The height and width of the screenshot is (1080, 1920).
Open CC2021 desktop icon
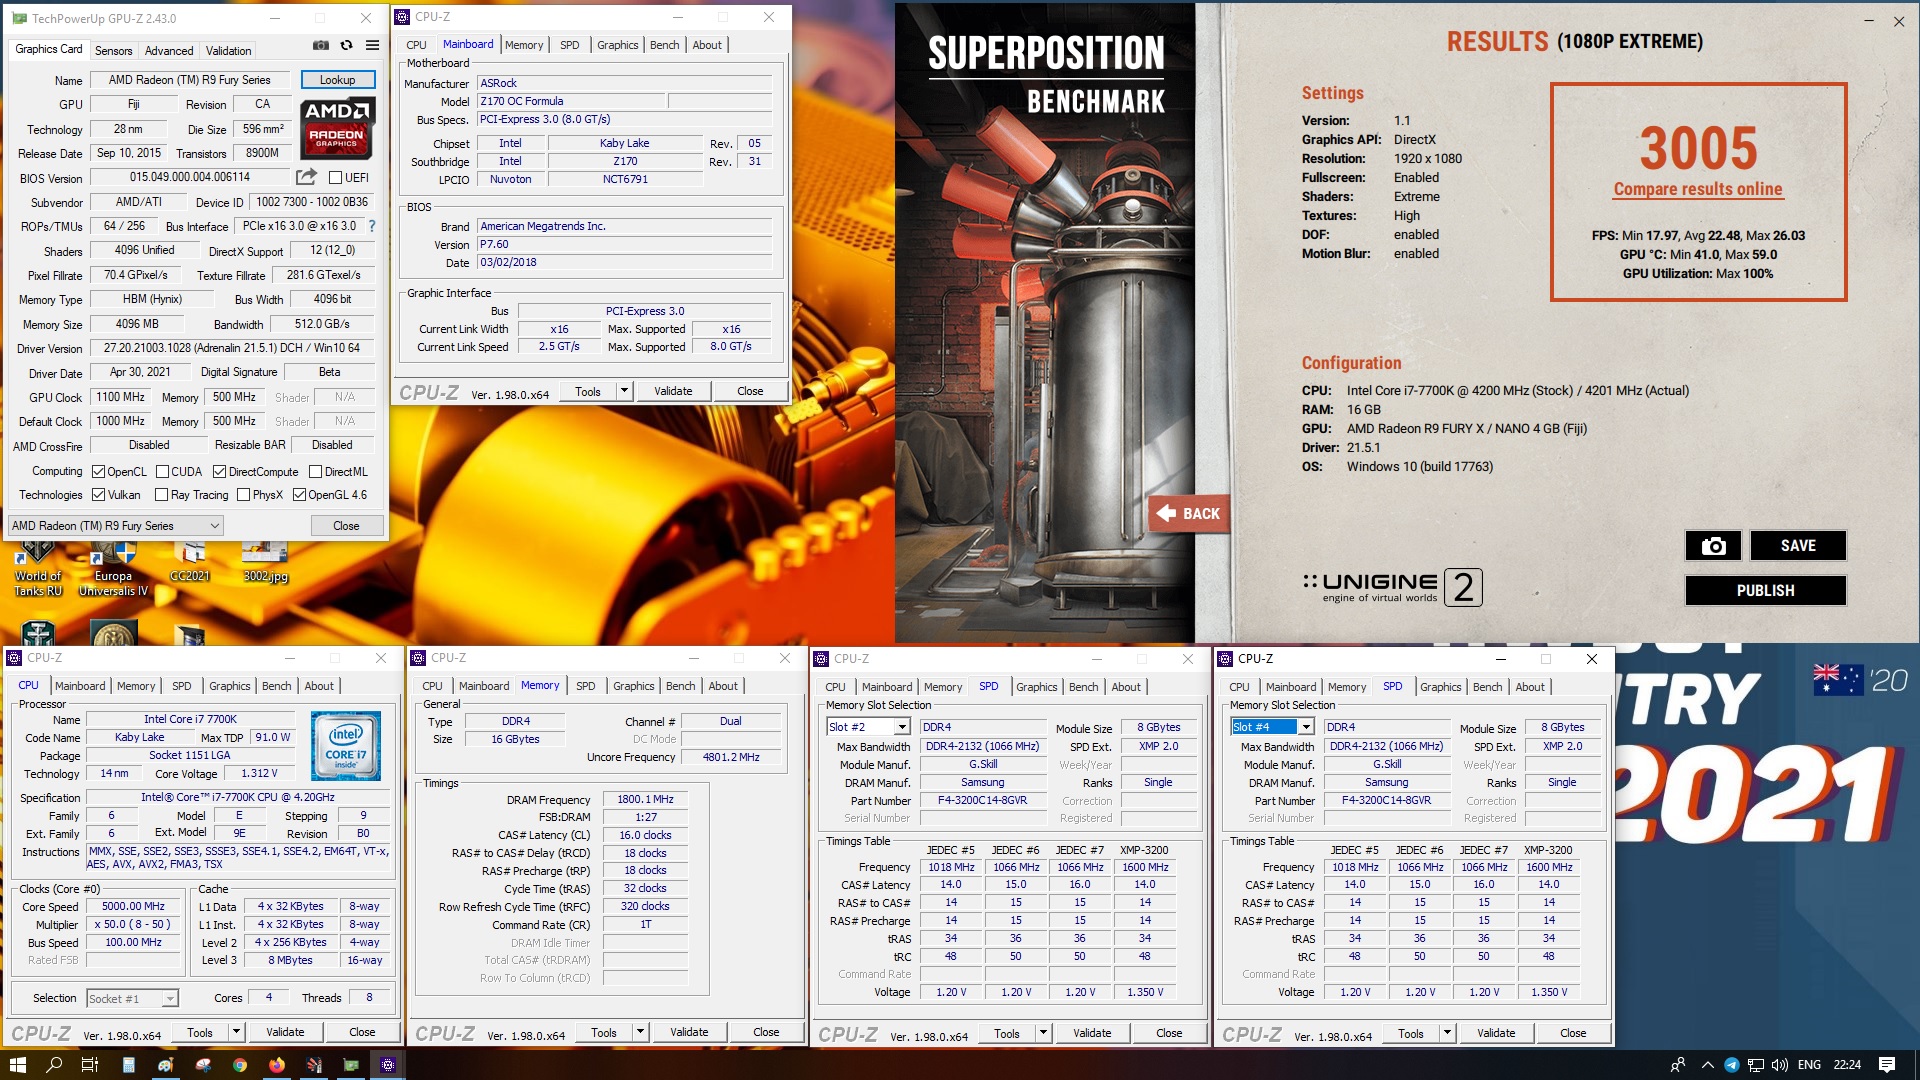pyautogui.click(x=189, y=562)
